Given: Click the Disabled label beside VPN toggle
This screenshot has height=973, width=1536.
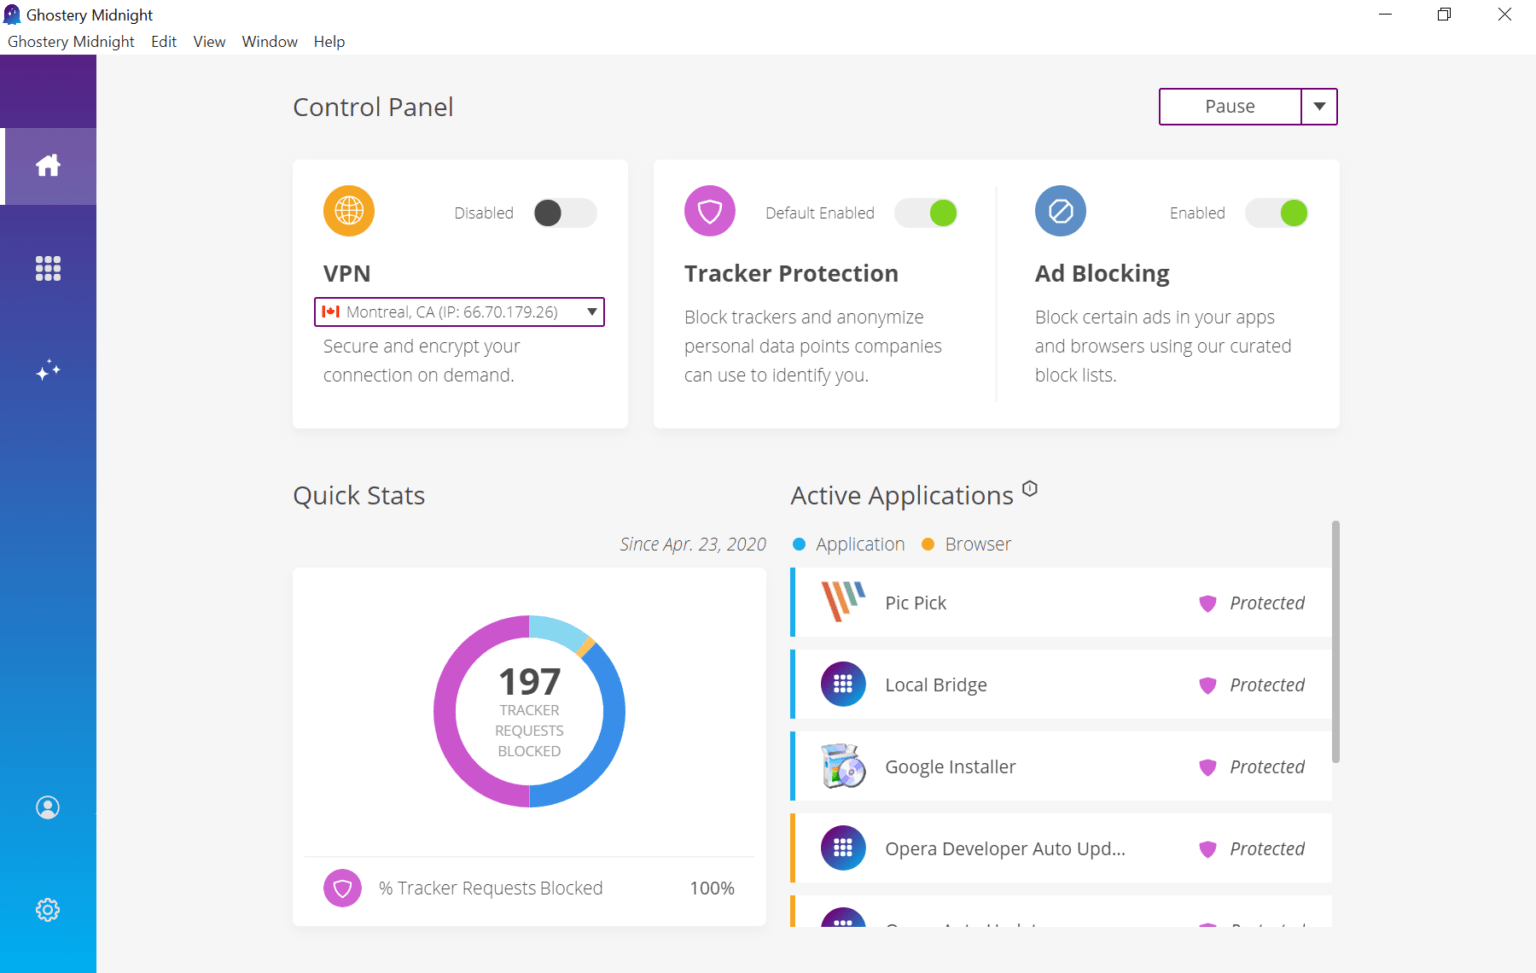Looking at the screenshot, I should (484, 213).
